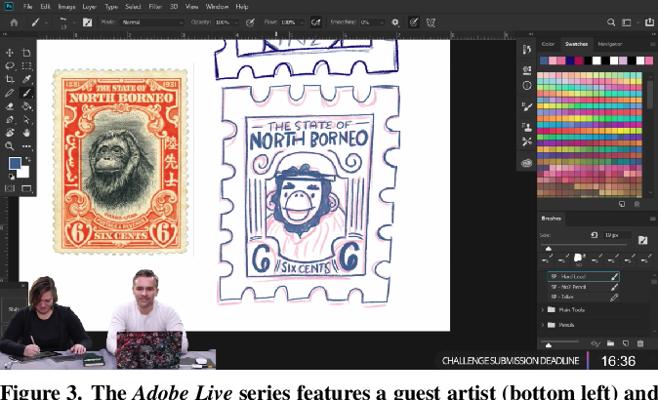The width and height of the screenshot is (658, 400).
Task: Toggle pressure for size button
Action: click(414, 22)
